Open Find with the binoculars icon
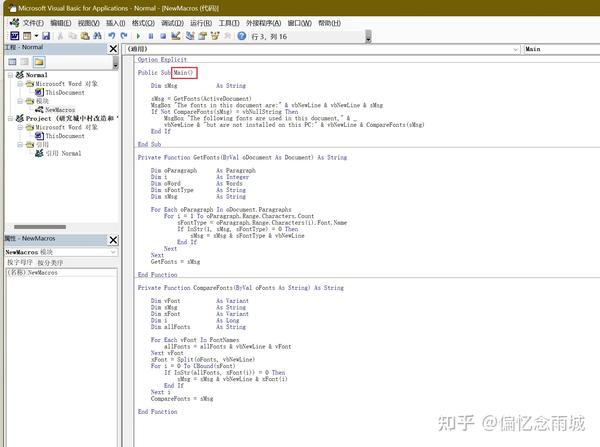Screen dimensions: 600x447 coord(98,36)
